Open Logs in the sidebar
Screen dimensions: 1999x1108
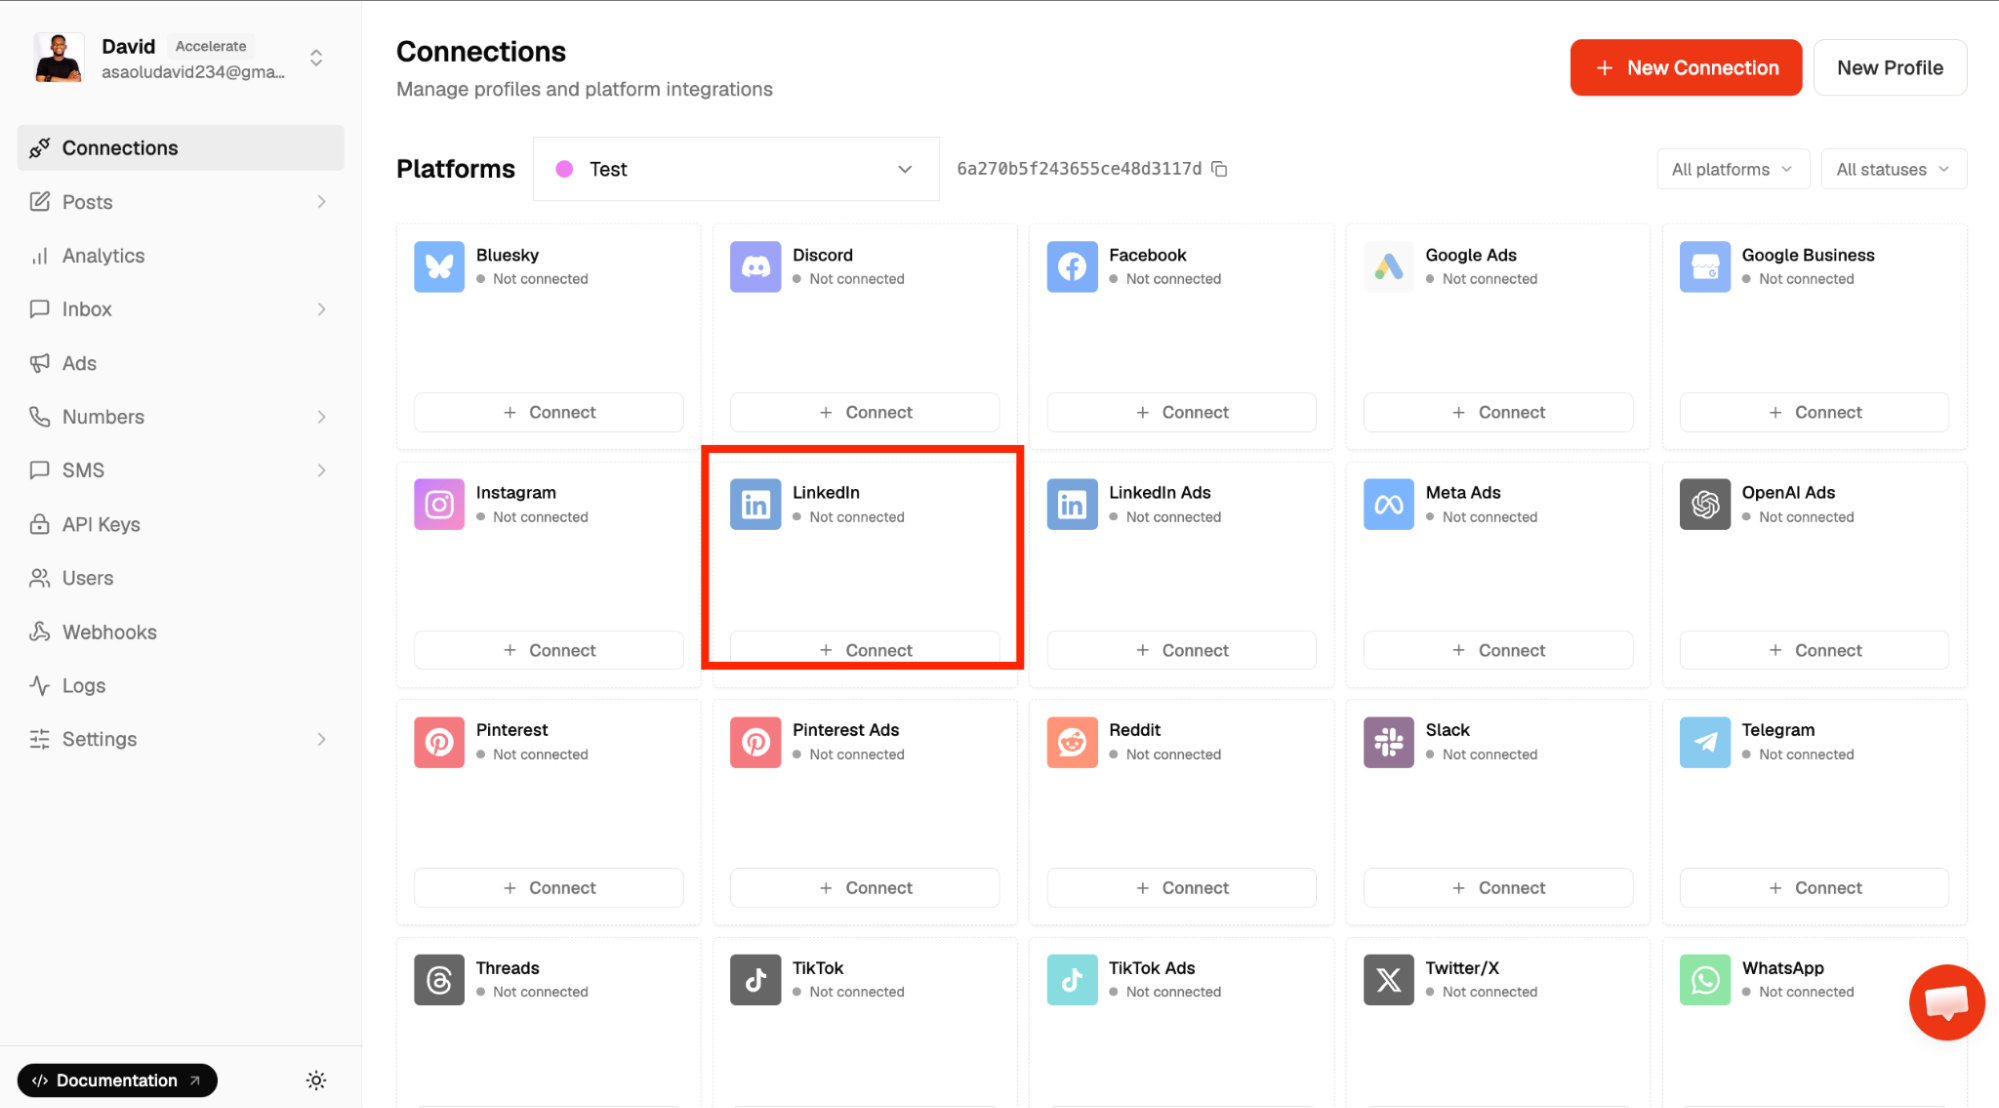(181, 686)
